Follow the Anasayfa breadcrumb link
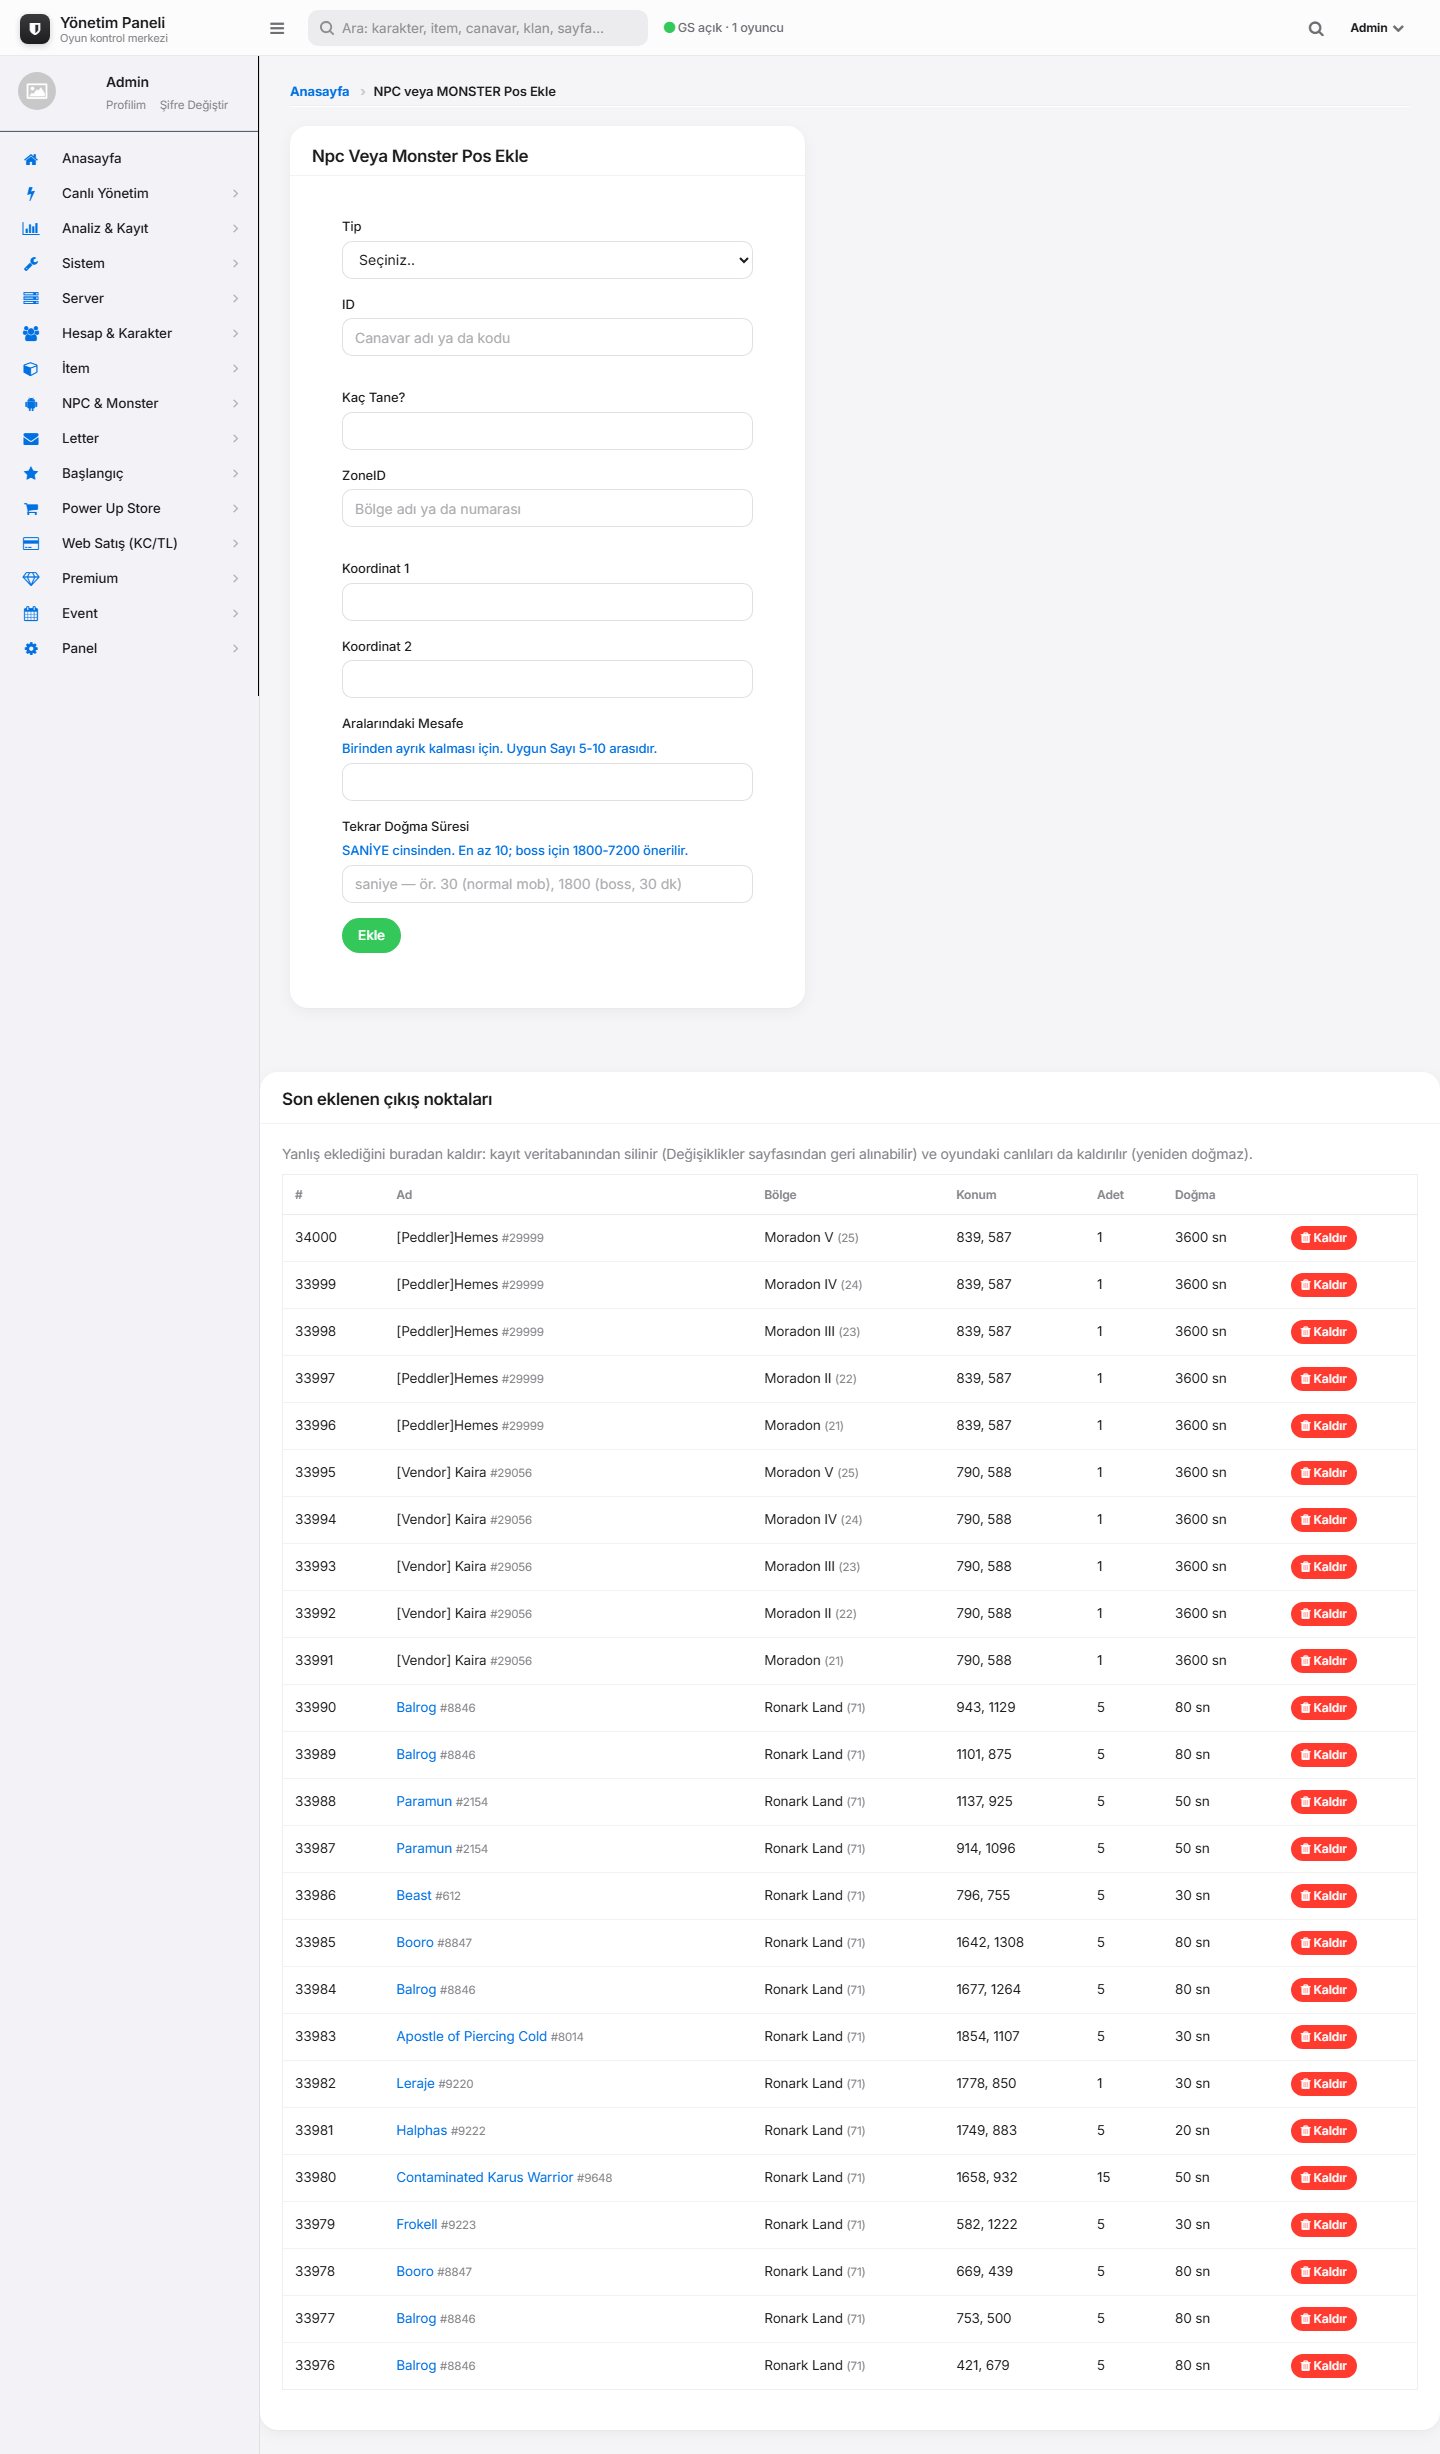Screen dimensions: 1440x2454 pyautogui.click(x=319, y=91)
